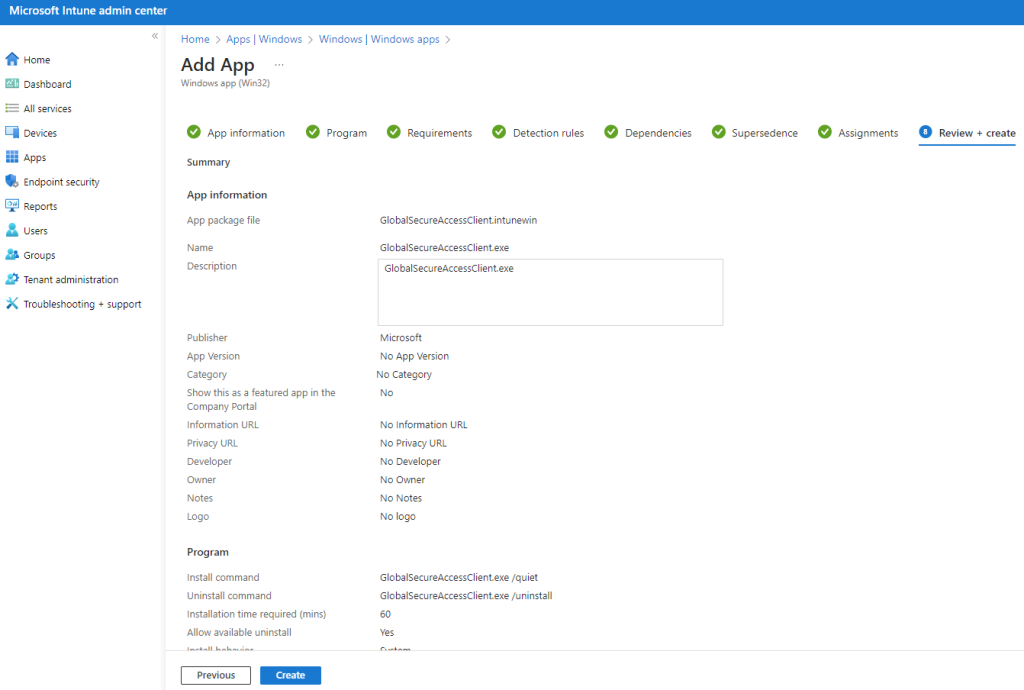The image size is (1024, 690).
Task: Open Dashboard in the left navigation
Action: 48,84
